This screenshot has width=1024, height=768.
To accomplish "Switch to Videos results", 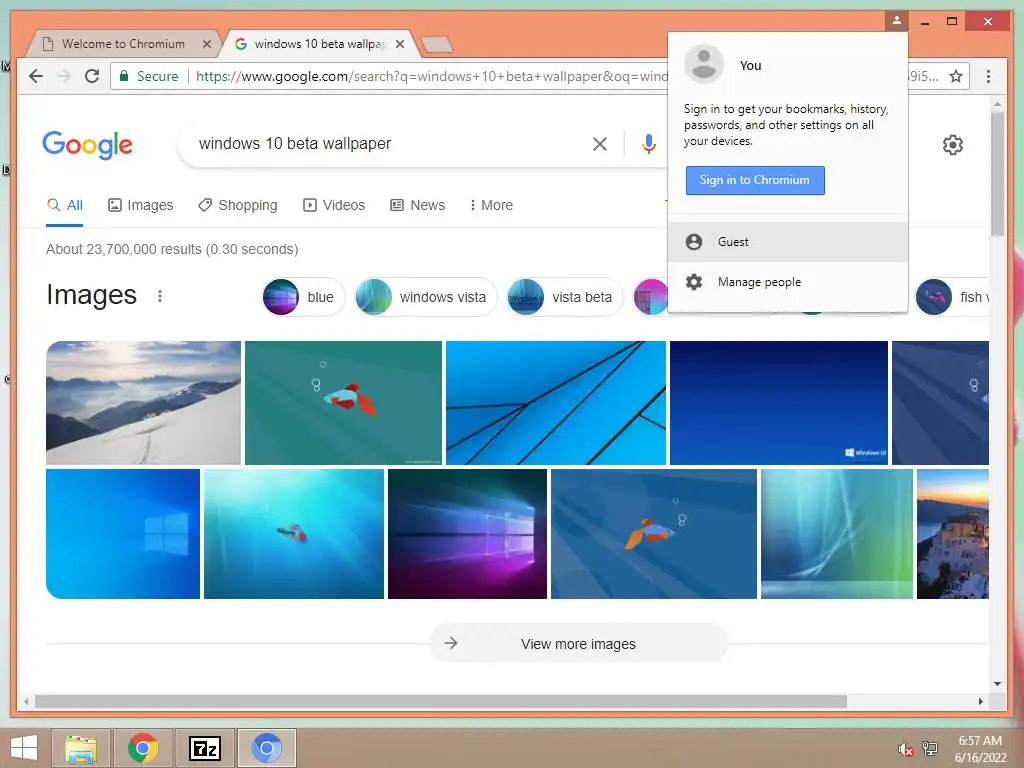I will [x=334, y=205].
